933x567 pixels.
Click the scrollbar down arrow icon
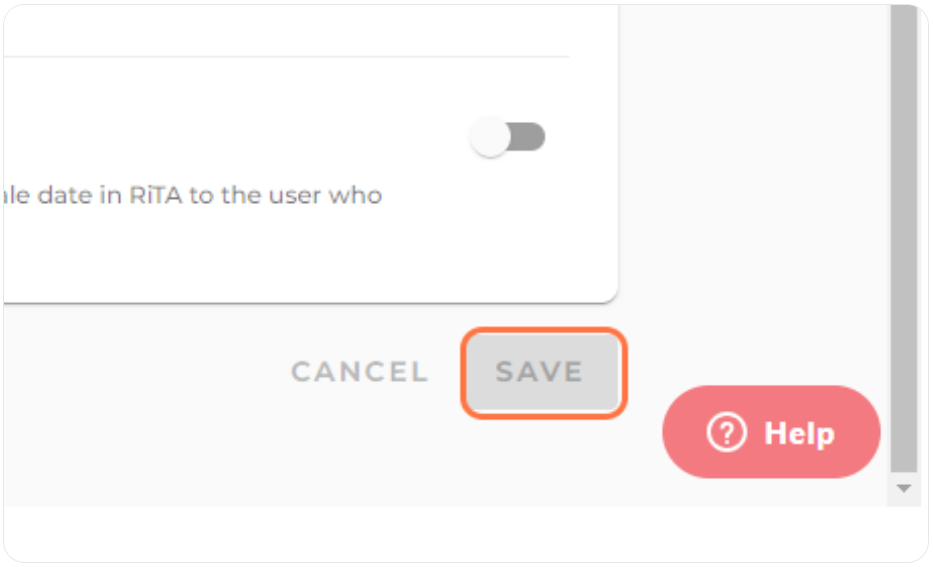tap(904, 488)
